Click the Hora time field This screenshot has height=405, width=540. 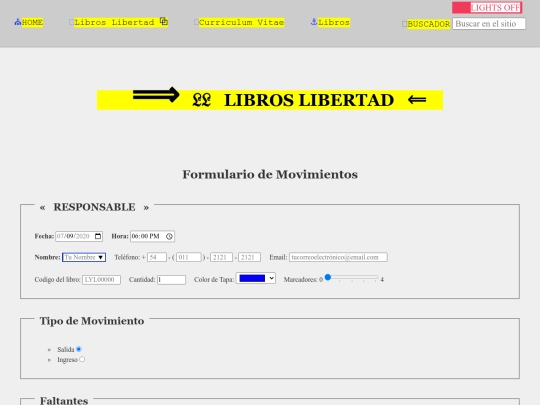(152, 236)
